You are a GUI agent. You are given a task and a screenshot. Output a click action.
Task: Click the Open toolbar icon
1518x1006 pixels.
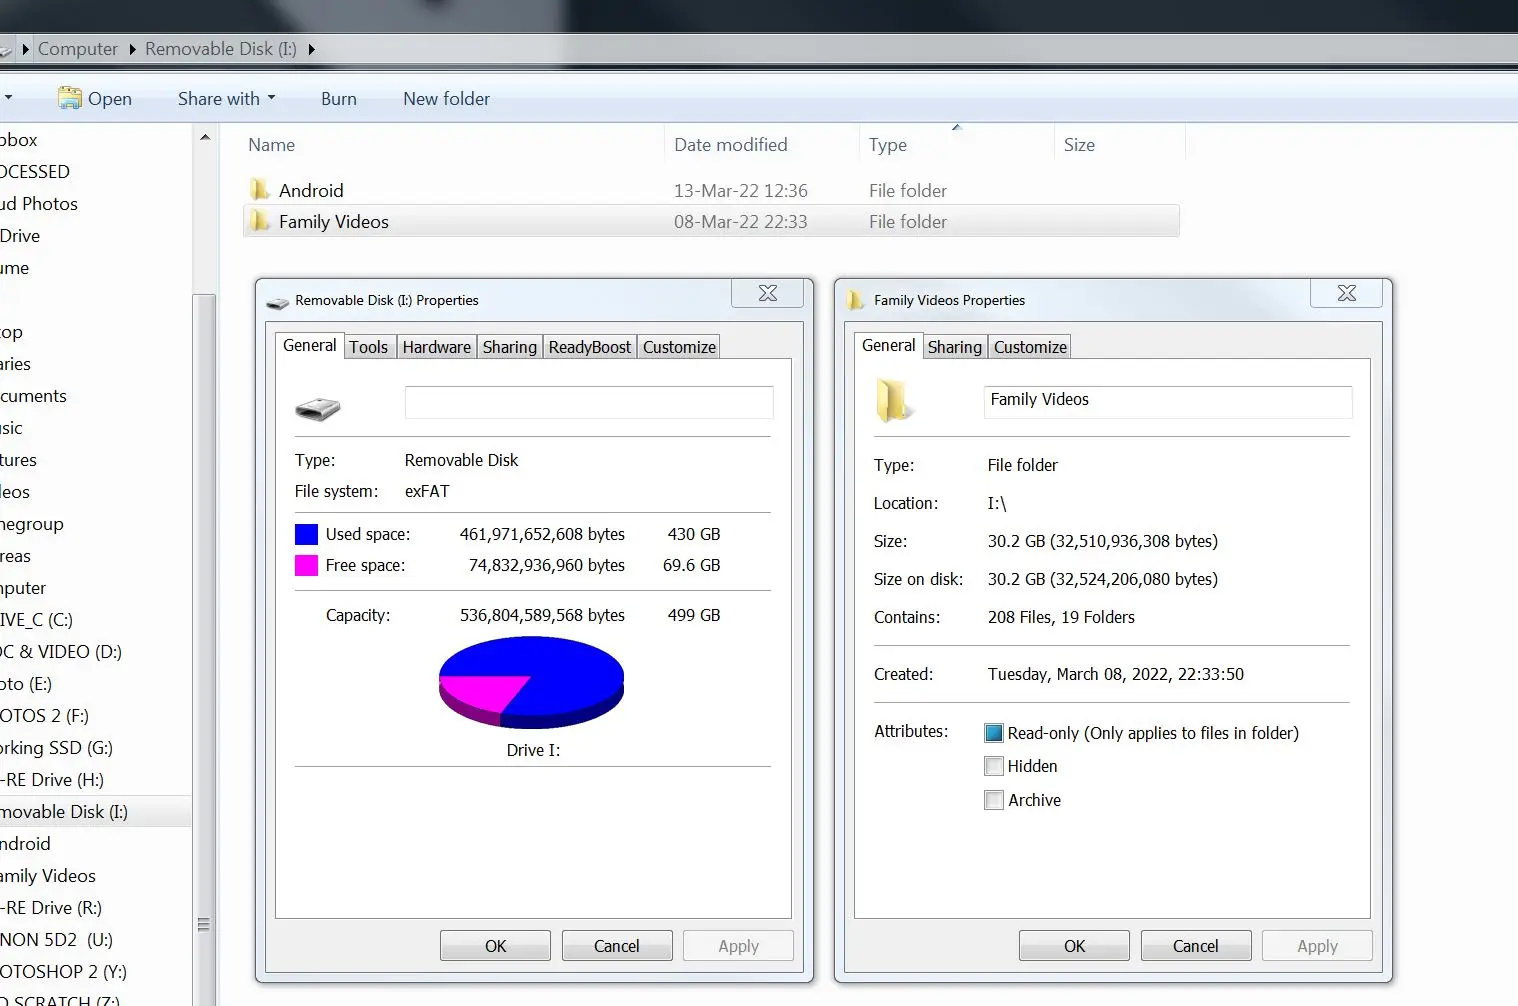69,98
